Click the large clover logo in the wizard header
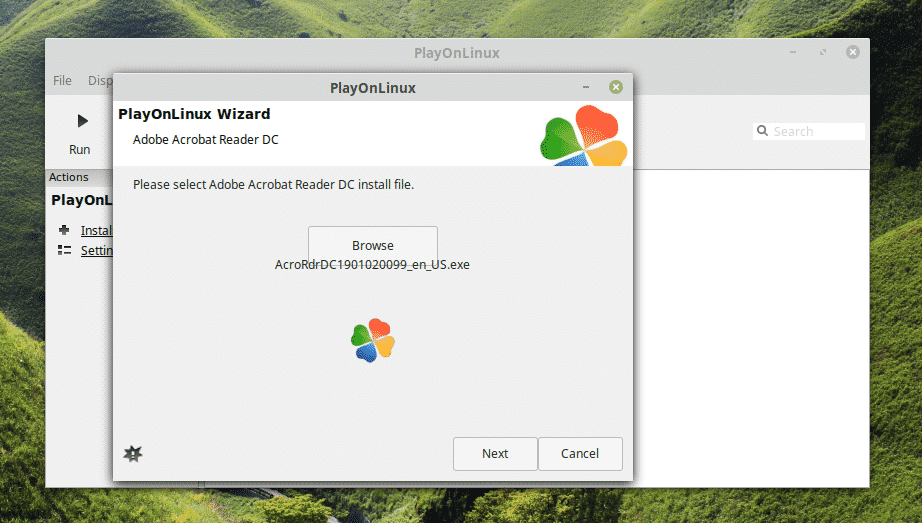 click(583, 136)
